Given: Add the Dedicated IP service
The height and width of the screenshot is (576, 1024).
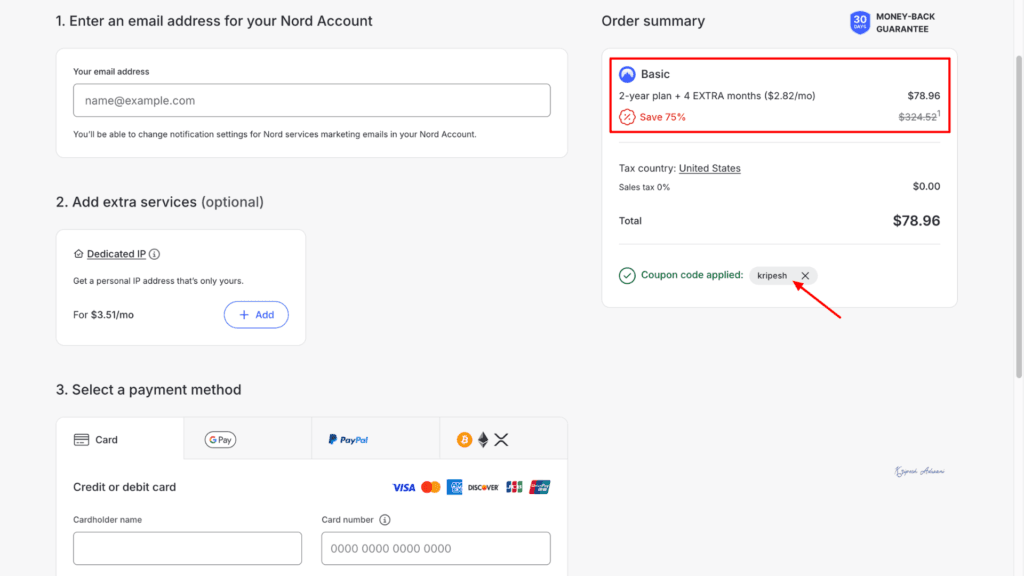Looking at the screenshot, I should point(256,315).
